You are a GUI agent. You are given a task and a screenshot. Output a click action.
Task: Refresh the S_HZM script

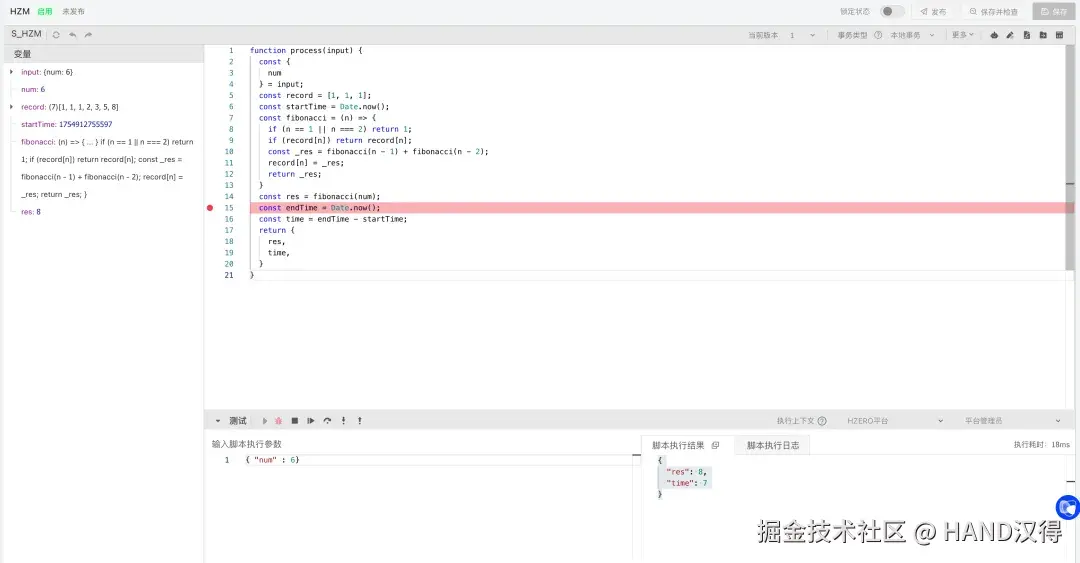(x=56, y=34)
